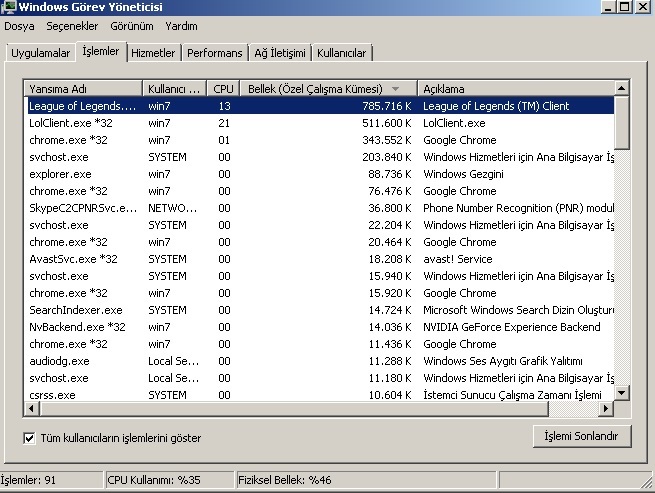Screen dimensions: 655x493
Task: Switch to the Performans tab
Action: [x=213, y=52]
